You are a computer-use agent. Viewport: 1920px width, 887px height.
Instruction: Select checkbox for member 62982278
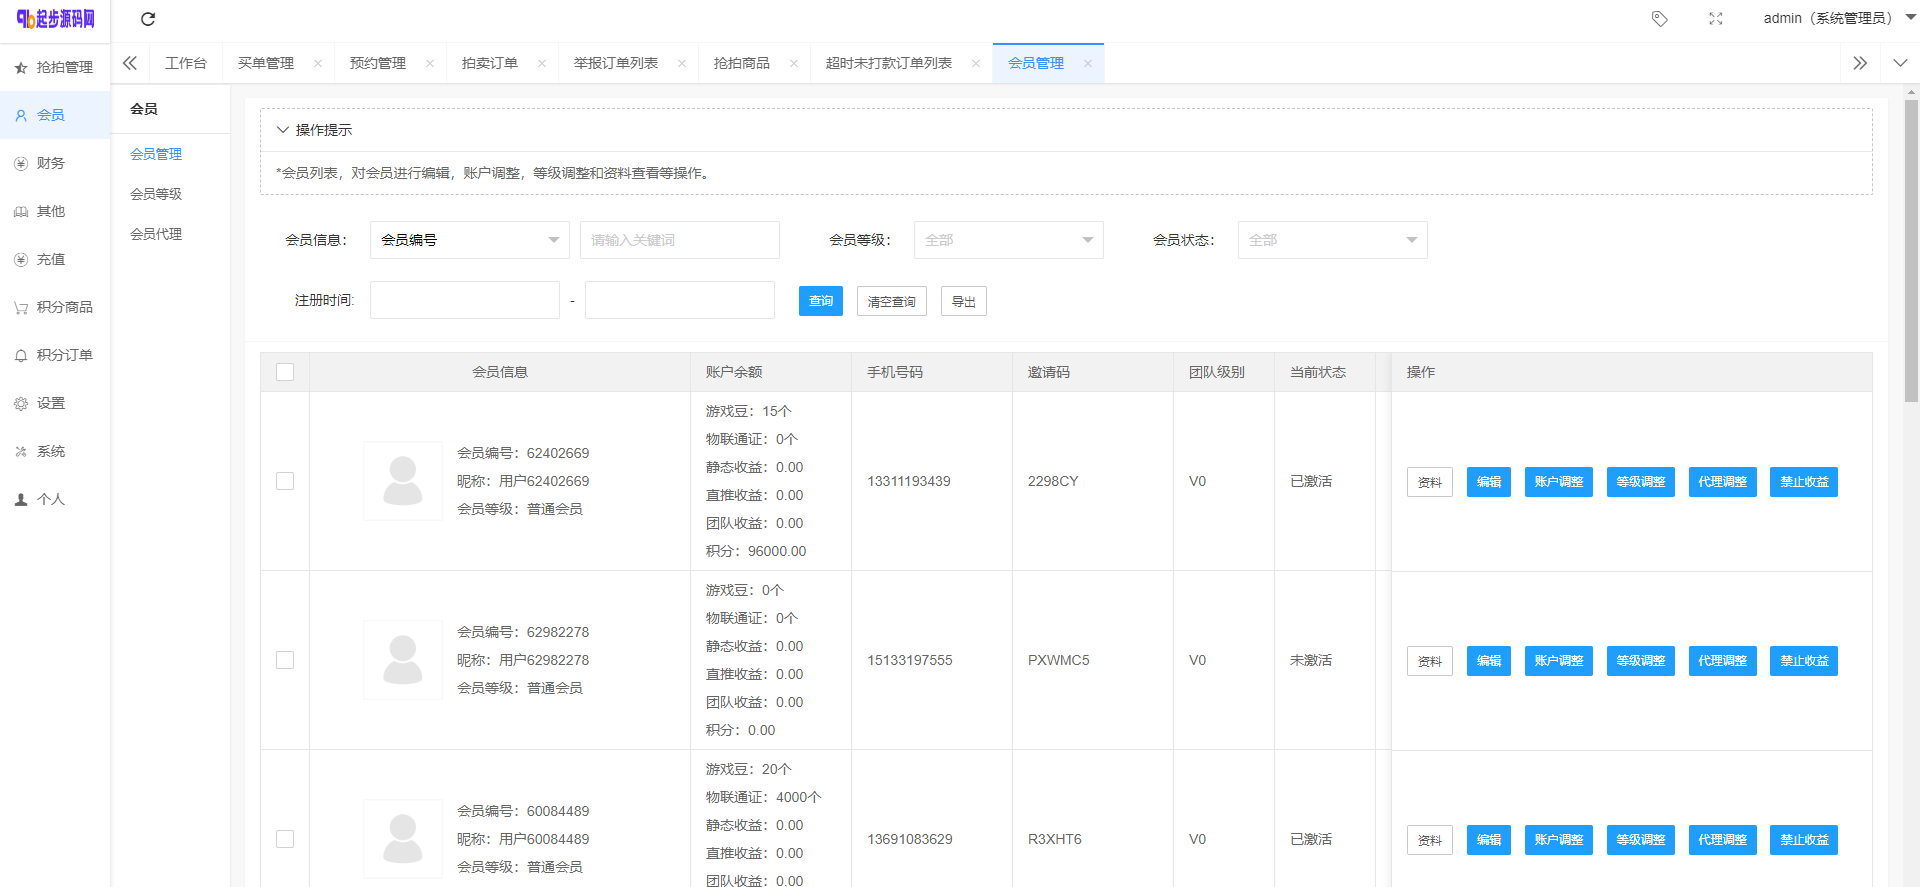point(285,660)
